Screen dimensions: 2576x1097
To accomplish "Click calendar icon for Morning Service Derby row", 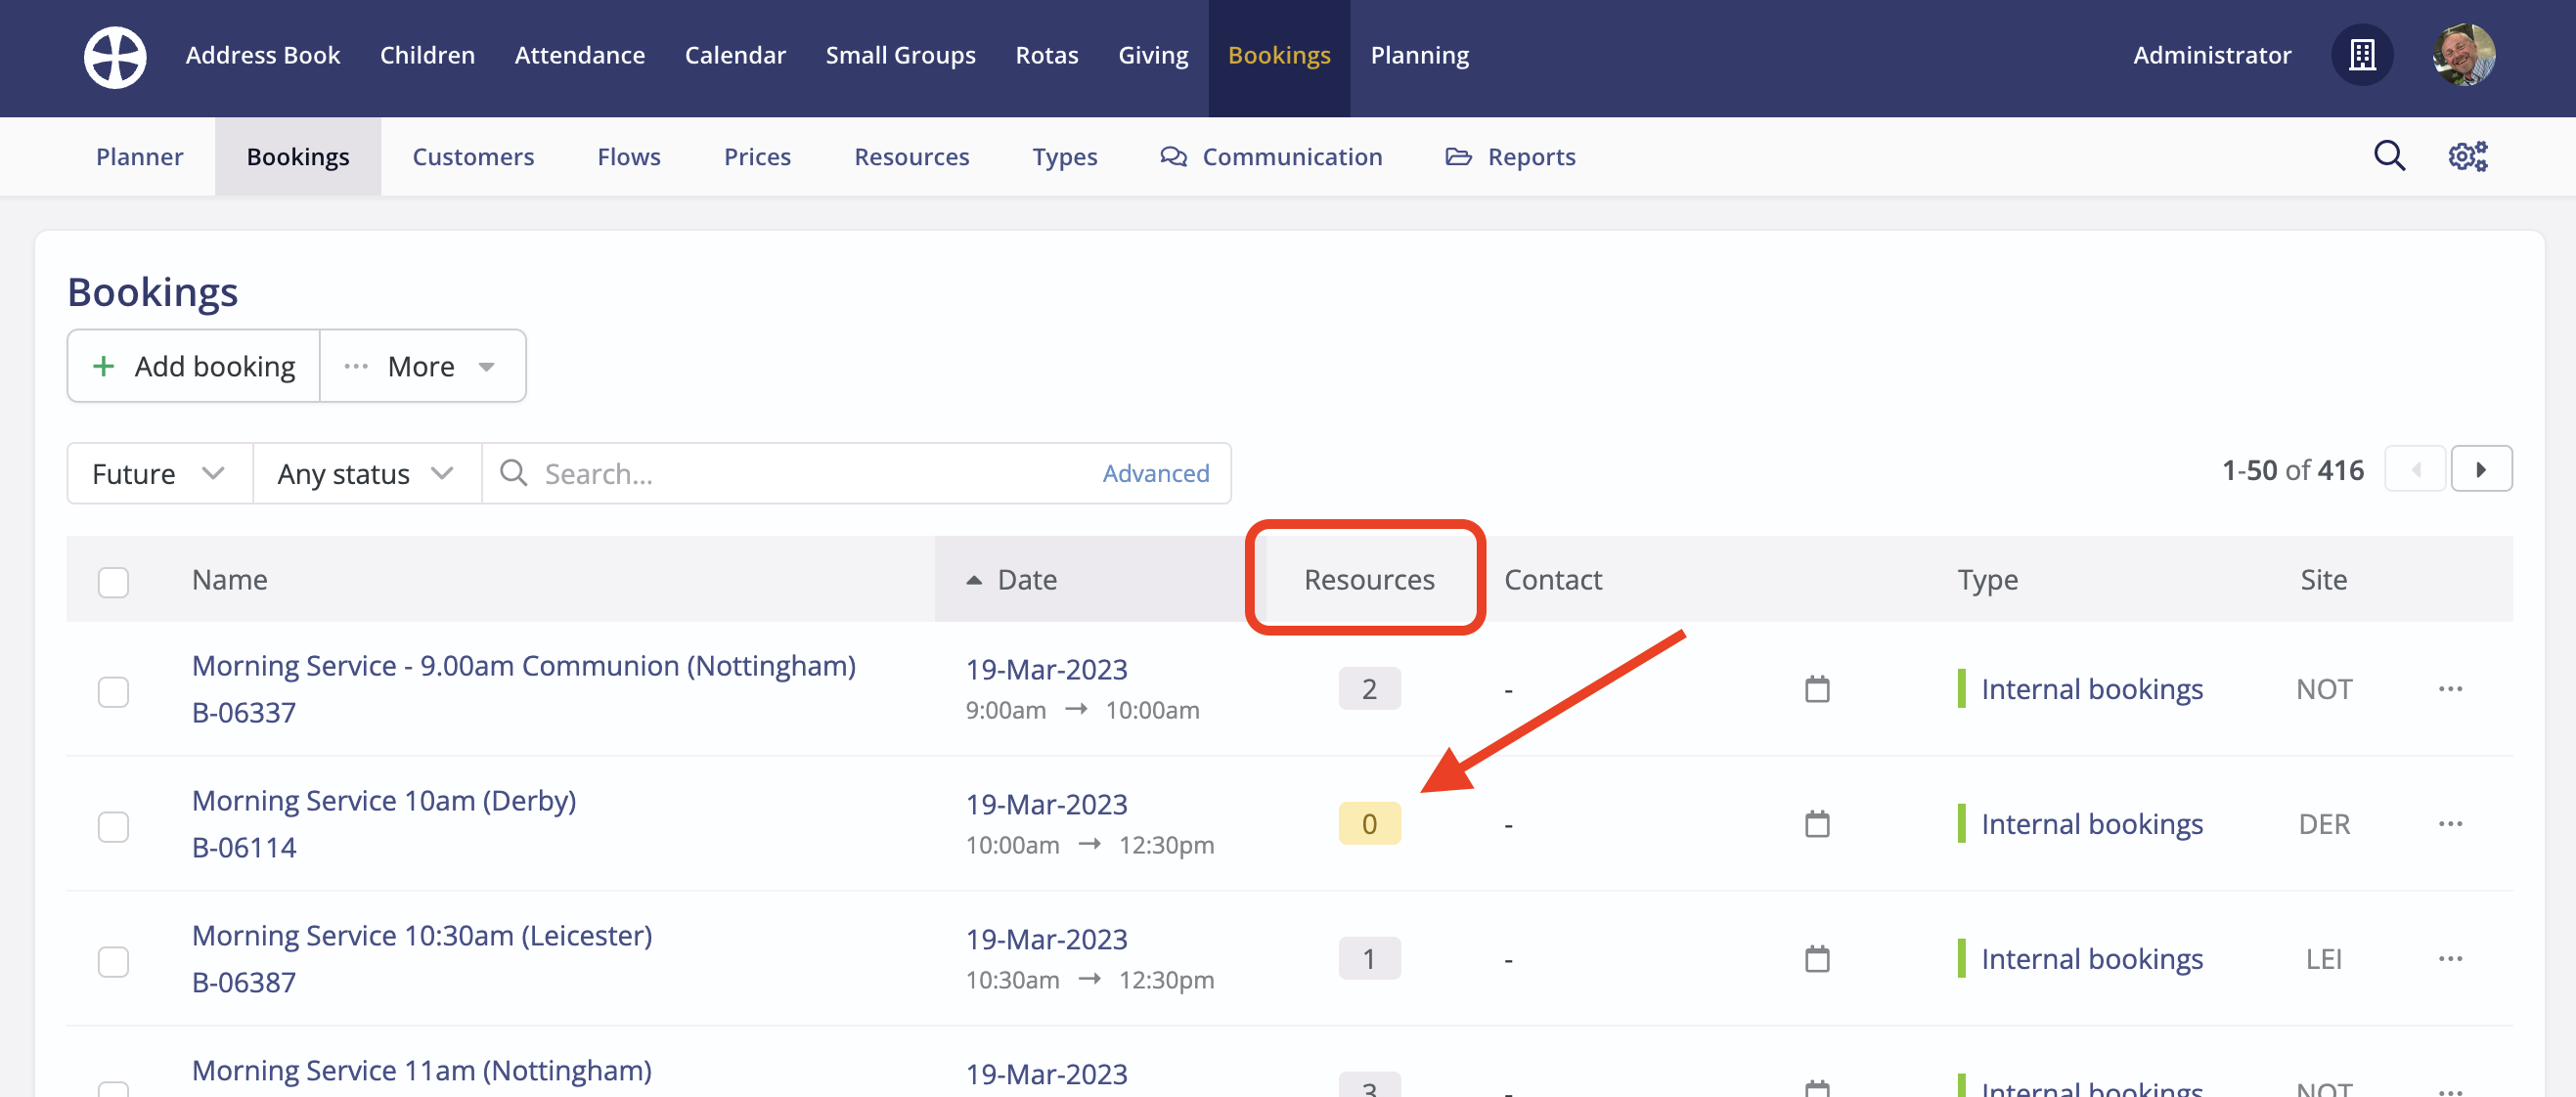I will point(1817,824).
